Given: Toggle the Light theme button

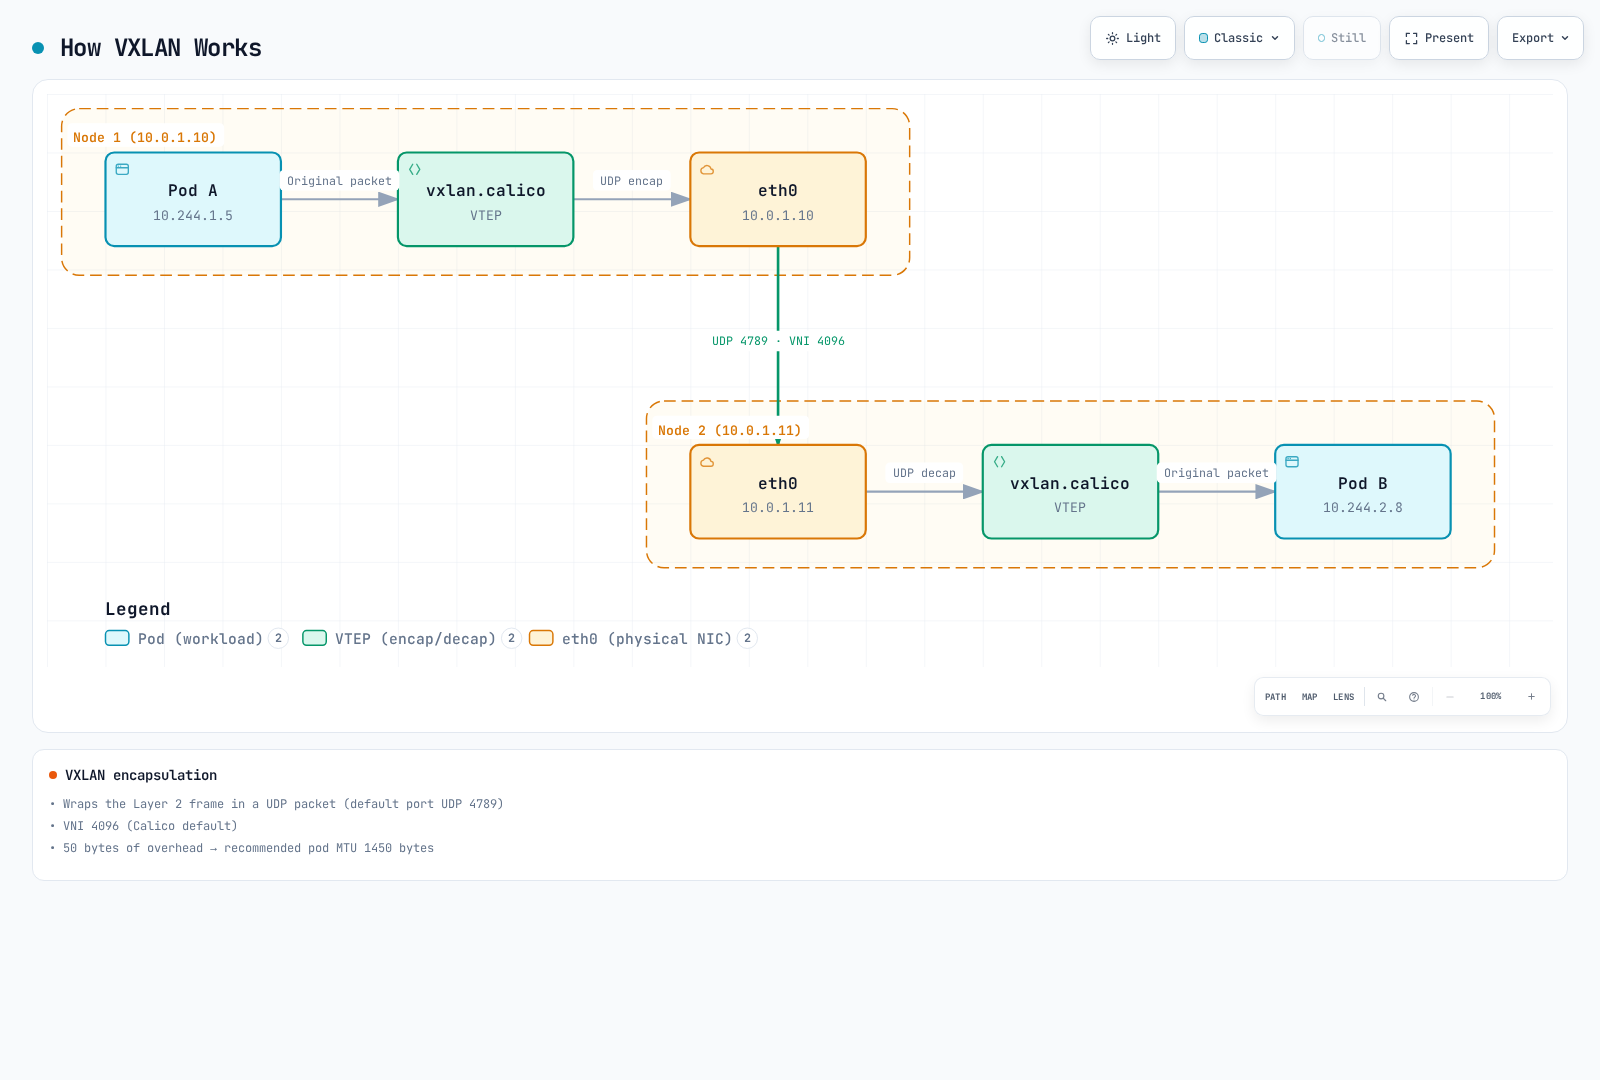Looking at the screenshot, I should click(x=1133, y=38).
